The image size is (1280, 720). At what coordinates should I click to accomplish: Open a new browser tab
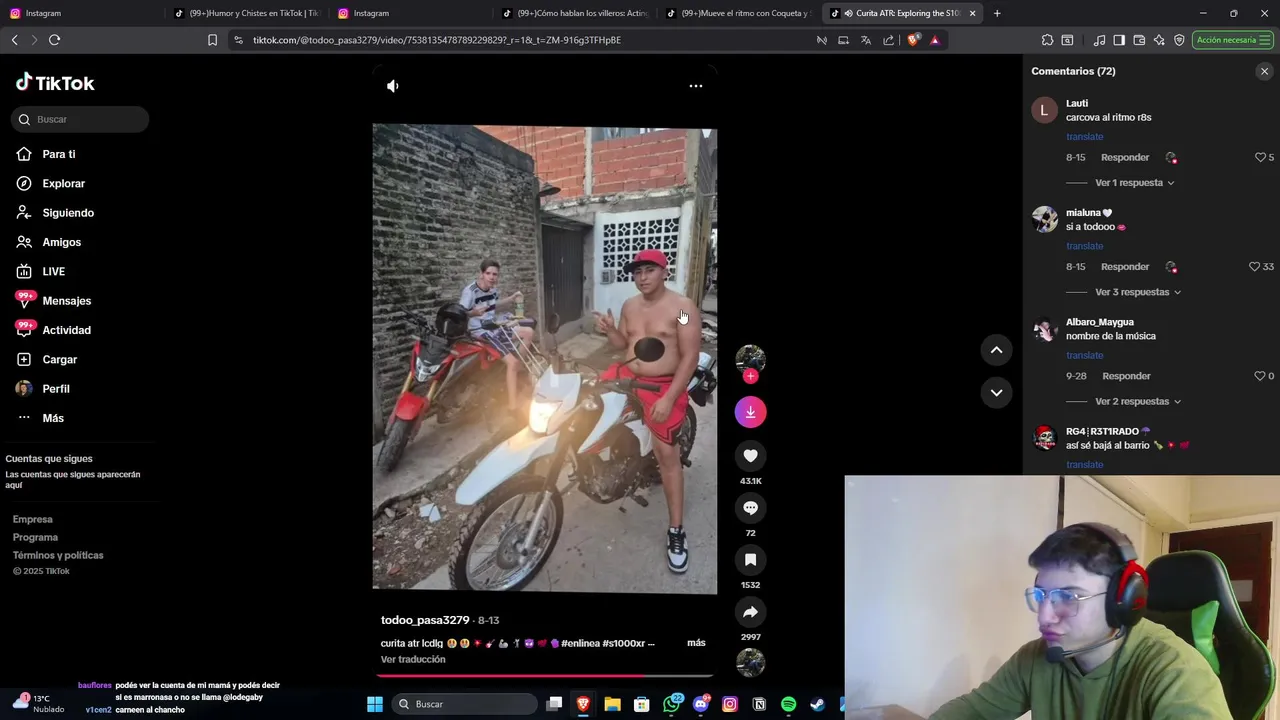[x=997, y=13]
